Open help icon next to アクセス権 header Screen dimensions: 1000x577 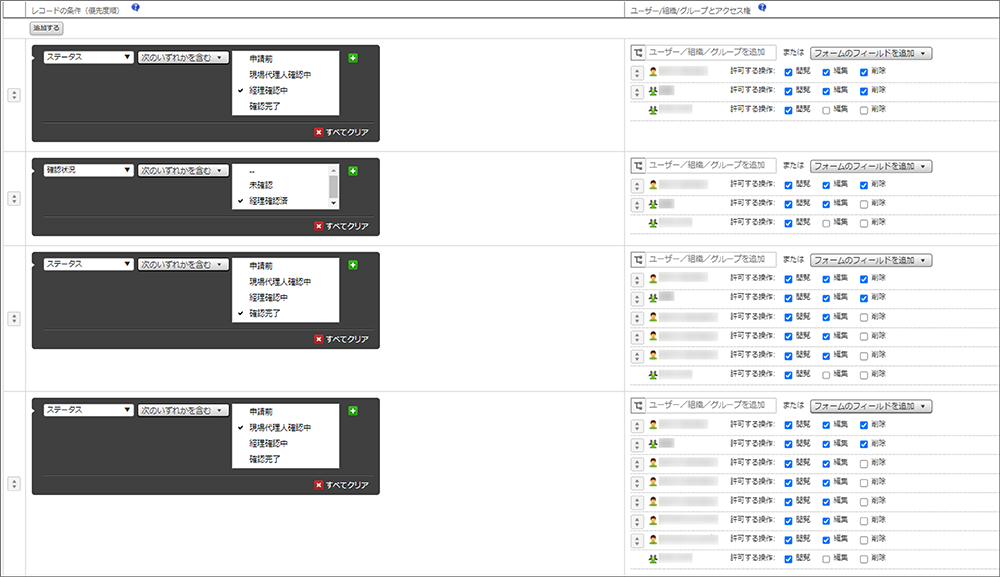coord(762,8)
